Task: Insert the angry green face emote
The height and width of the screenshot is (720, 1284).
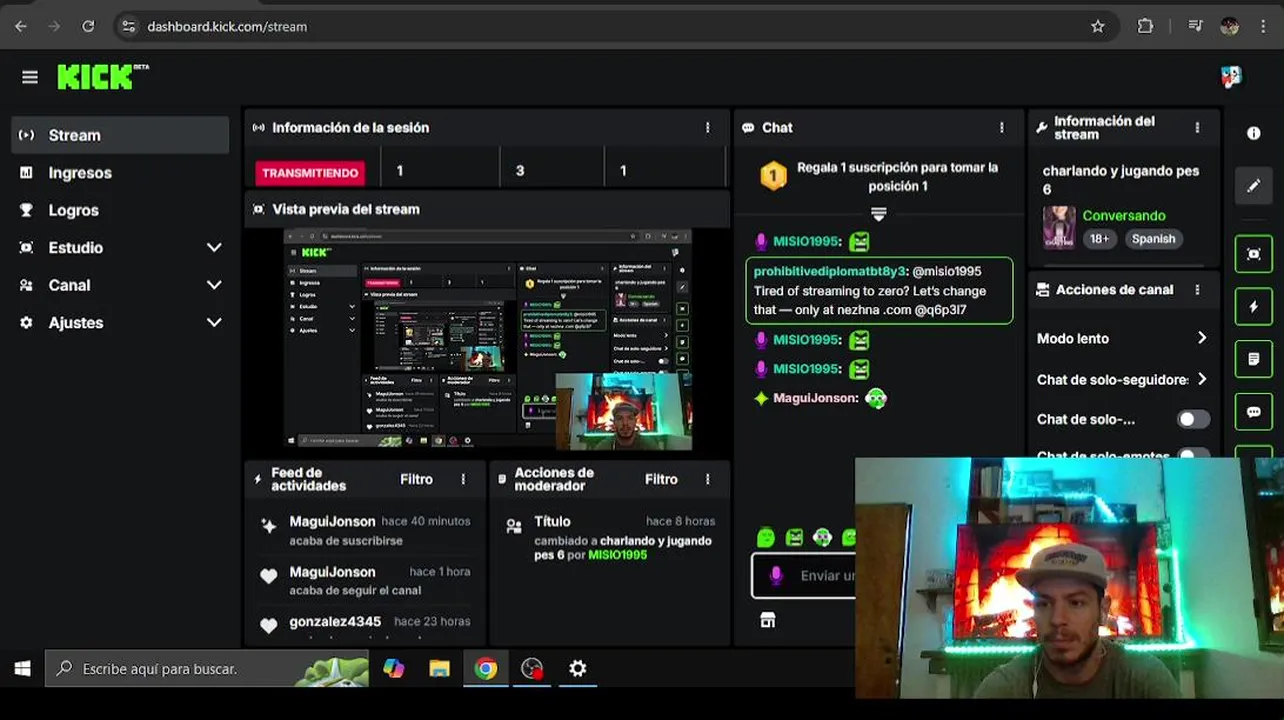Action: (x=794, y=538)
